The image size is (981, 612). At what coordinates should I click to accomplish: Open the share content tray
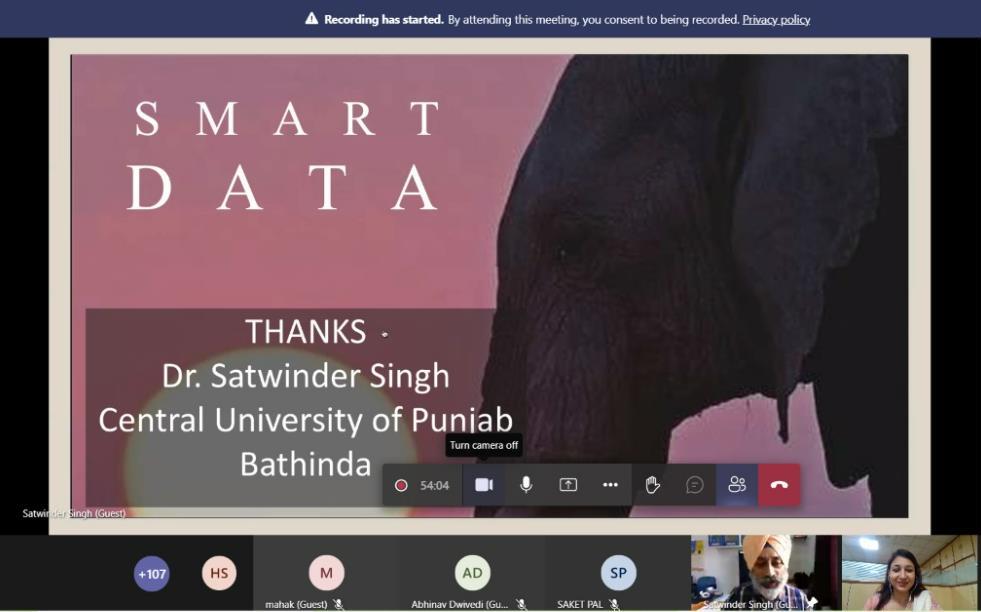(568, 485)
